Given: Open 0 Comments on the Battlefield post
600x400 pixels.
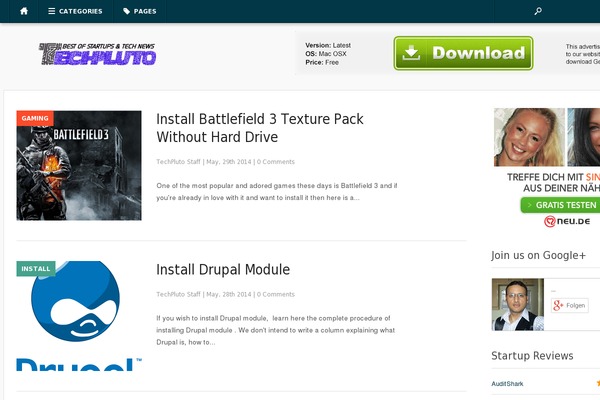Looking at the screenshot, I should click(x=276, y=162).
